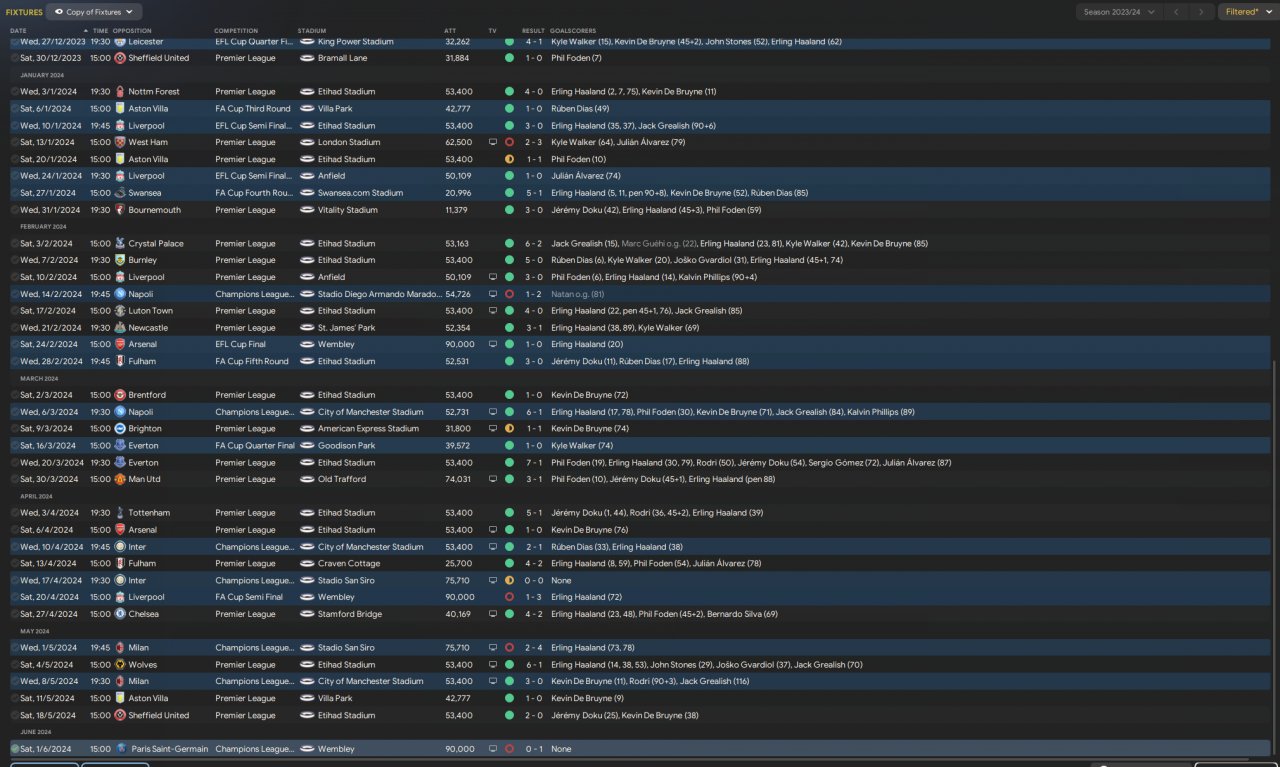Click the Paris Saint-Germain club badge
The height and width of the screenshot is (767, 1280).
pos(120,749)
